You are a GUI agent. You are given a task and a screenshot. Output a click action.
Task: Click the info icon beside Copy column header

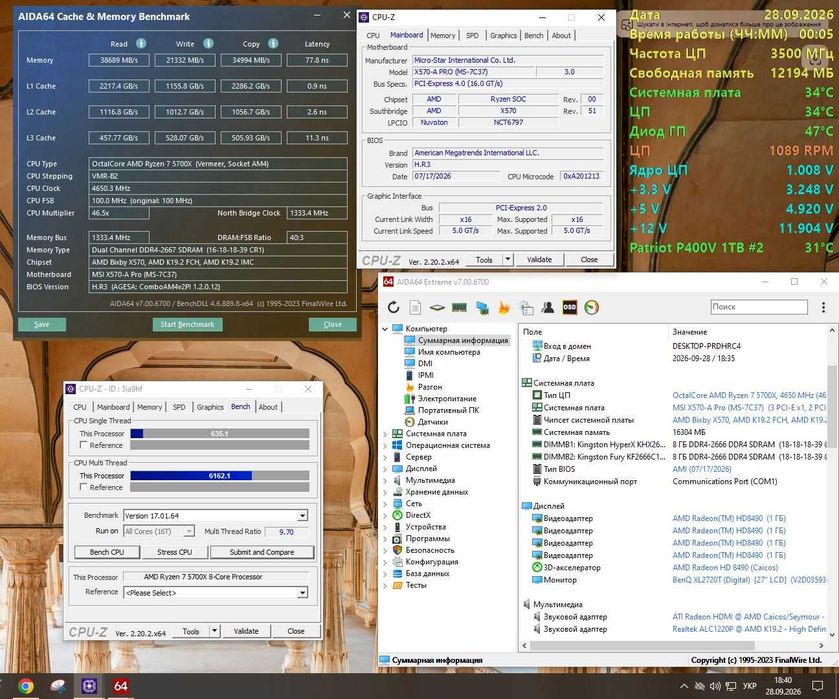click(273, 43)
